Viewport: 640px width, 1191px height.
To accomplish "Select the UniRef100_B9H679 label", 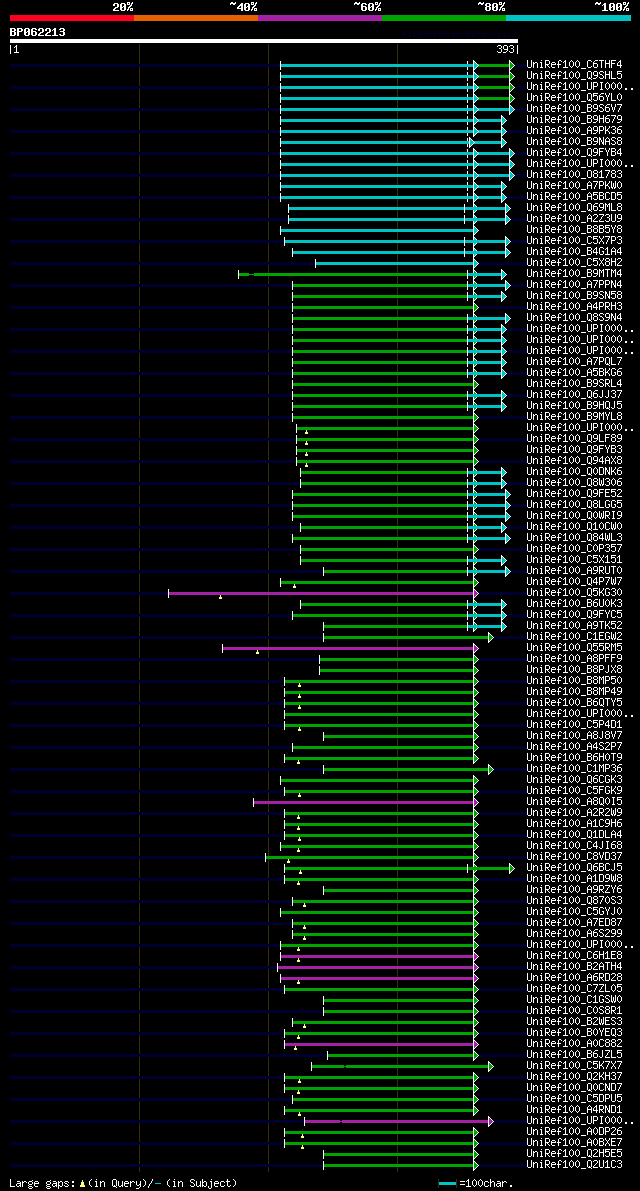I will (x=574, y=119).
